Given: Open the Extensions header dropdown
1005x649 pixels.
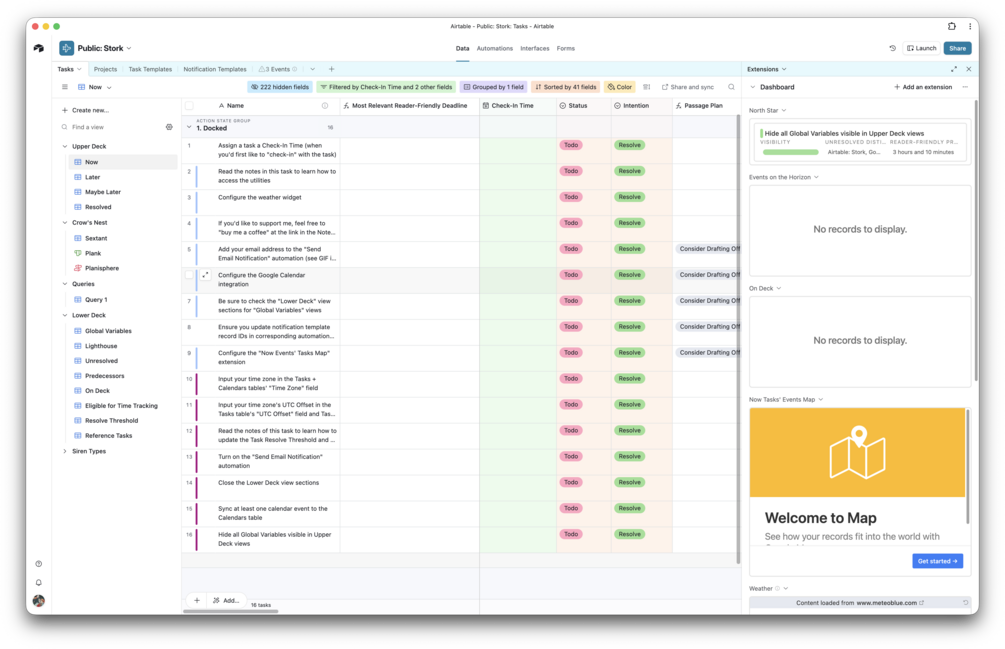Looking at the screenshot, I should coord(784,69).
